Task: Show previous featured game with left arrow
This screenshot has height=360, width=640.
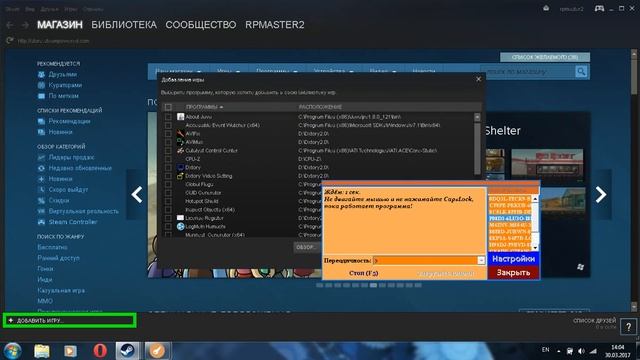Action: [137, 195]
